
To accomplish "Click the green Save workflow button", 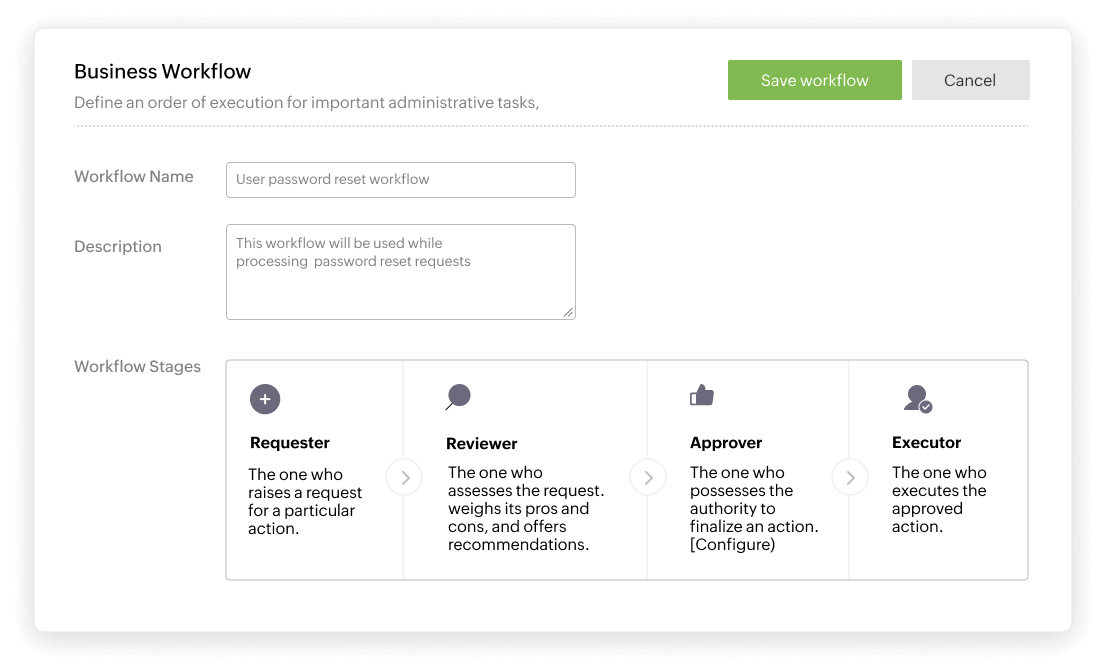I will 814,80.
